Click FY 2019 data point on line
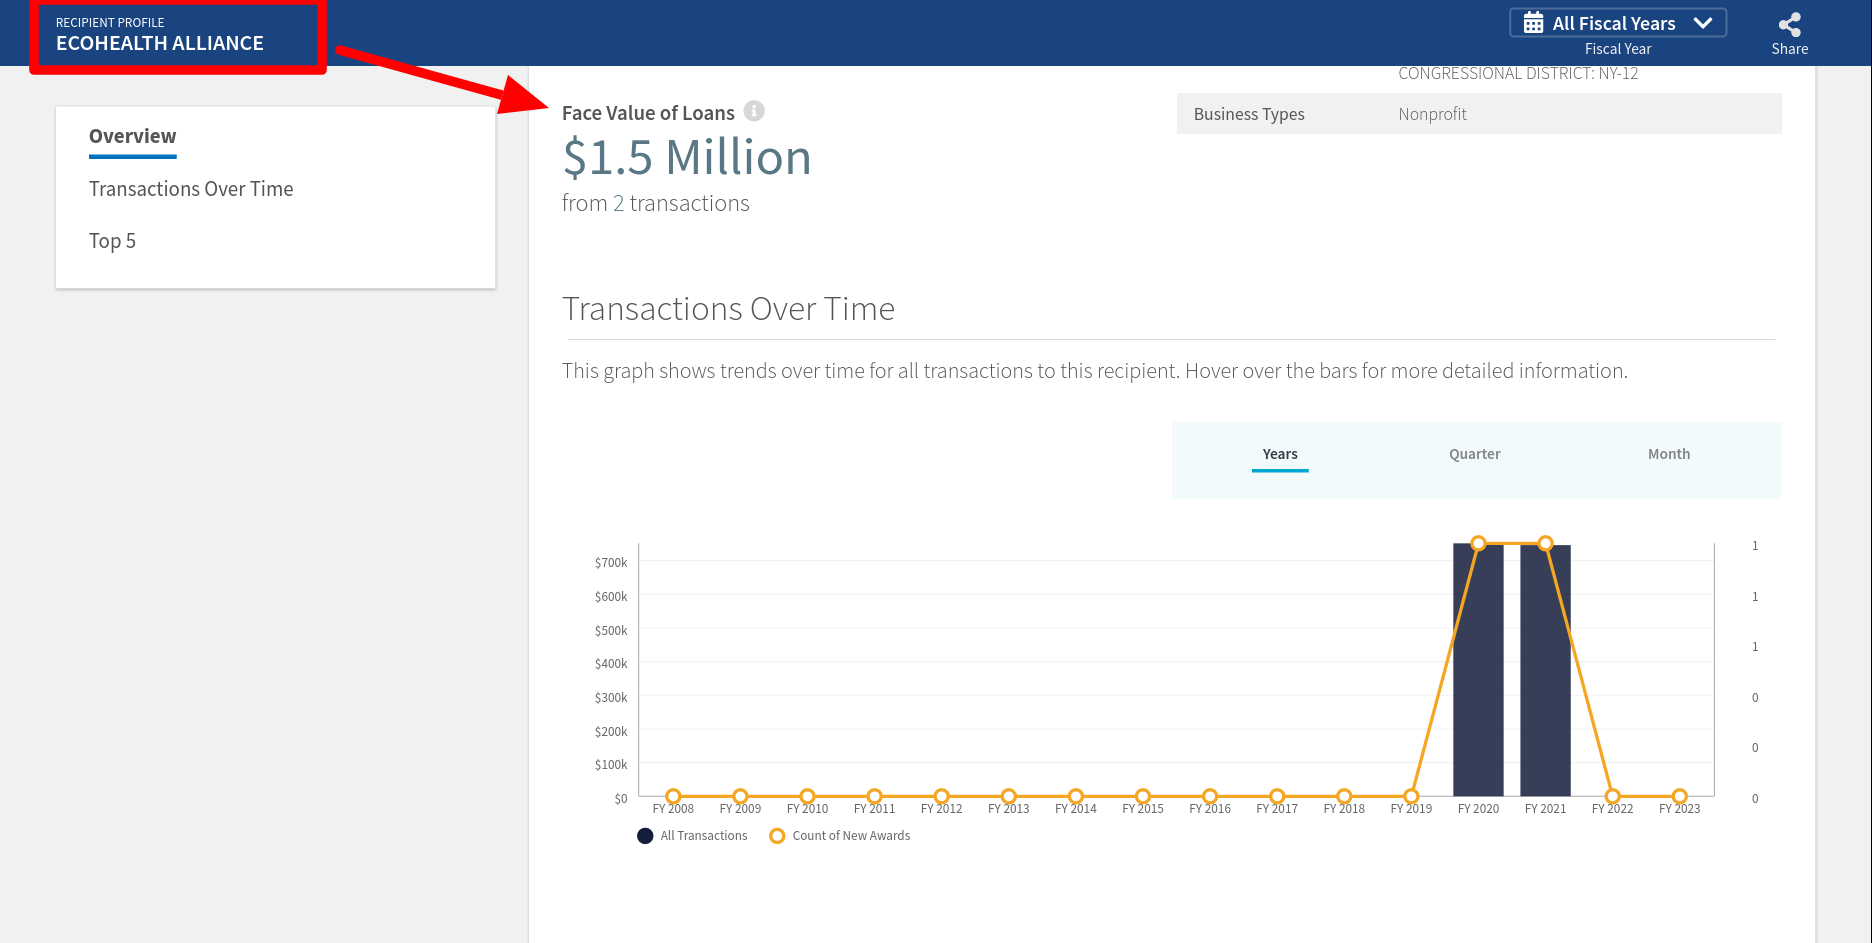 [1411, 797]
